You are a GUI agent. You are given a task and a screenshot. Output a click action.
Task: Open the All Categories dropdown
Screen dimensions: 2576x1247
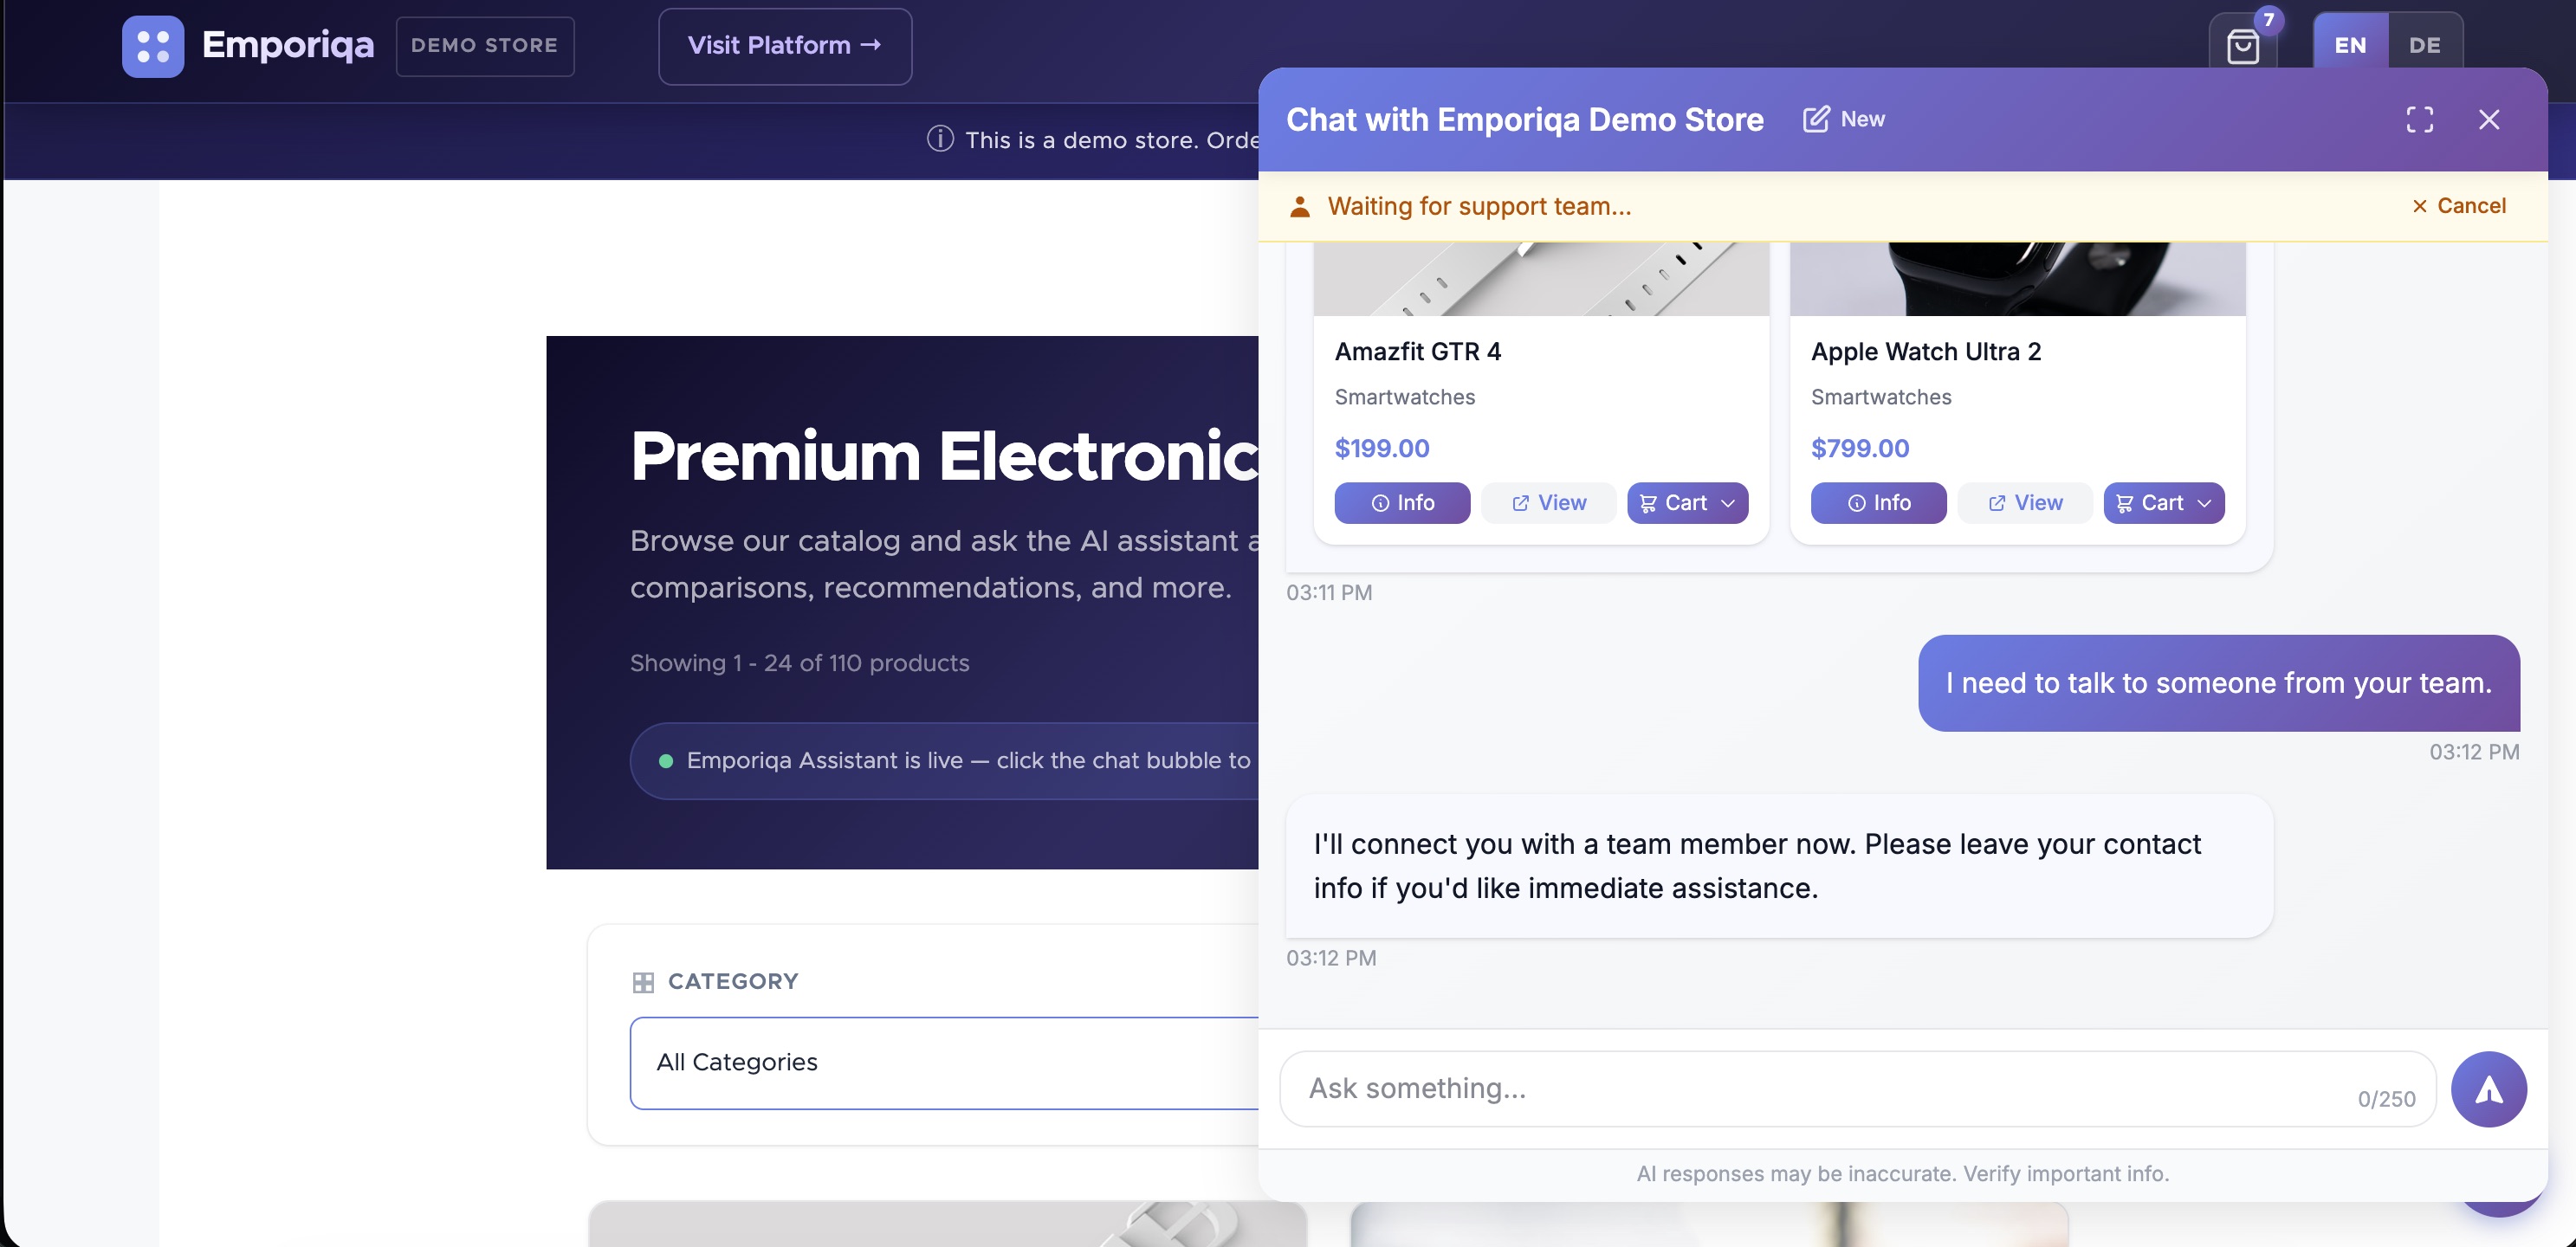point(943,1062)
